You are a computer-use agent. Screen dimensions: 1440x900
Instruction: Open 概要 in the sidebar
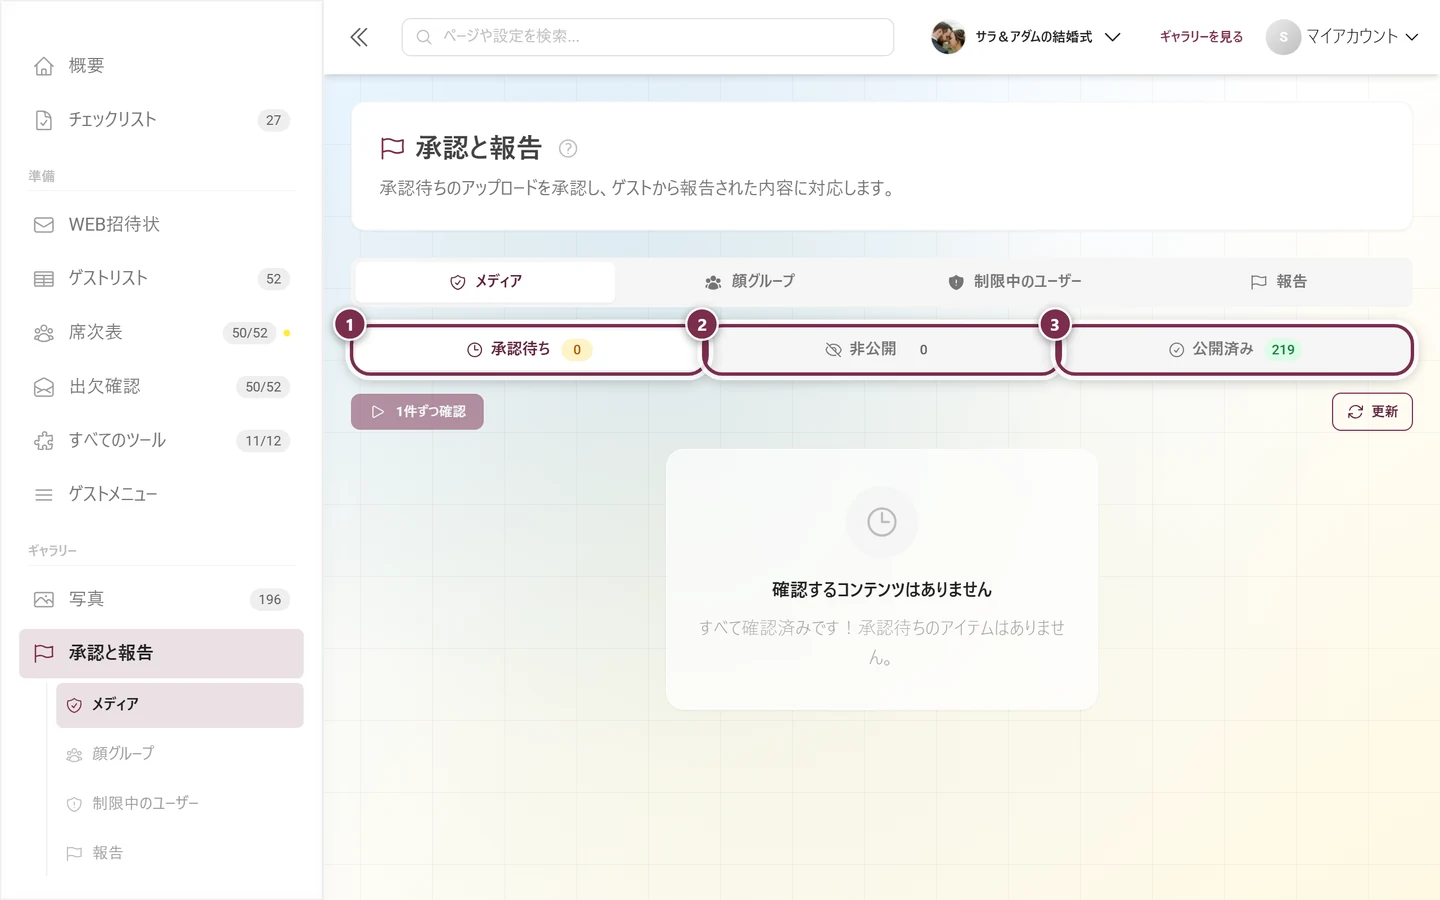pyautogui.click(x=161, y=66)
